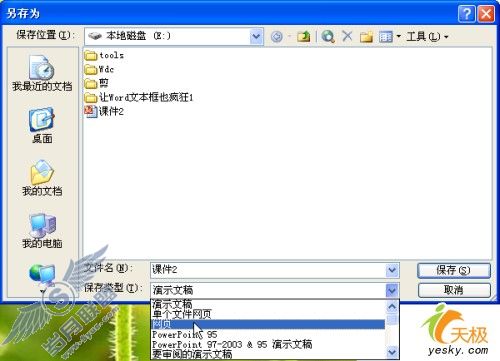Go to 桌面 in the places bar
This screenshot has height=361, width=500.
[x=42, y=125]
